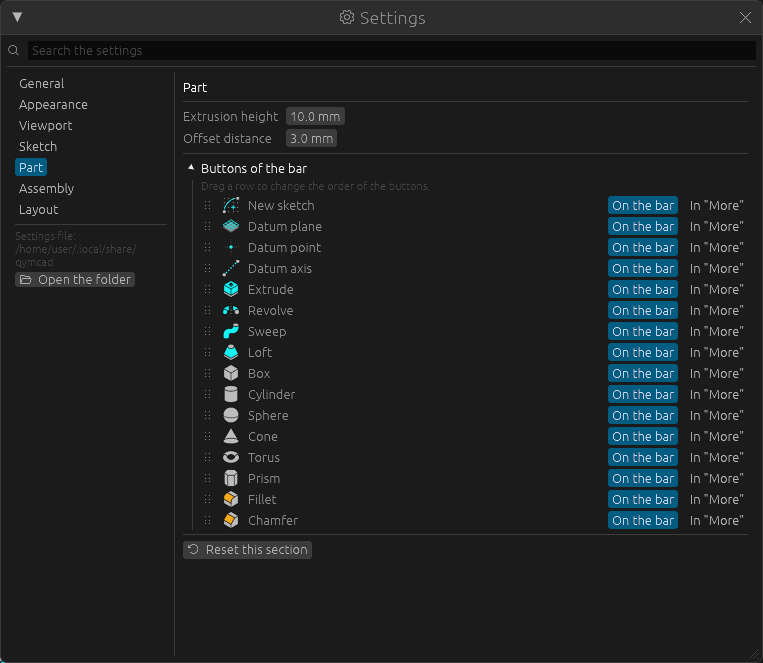Screen dimensions: 763x663
Task: Click drag handle beside Sphere
Action: (207, 415)
